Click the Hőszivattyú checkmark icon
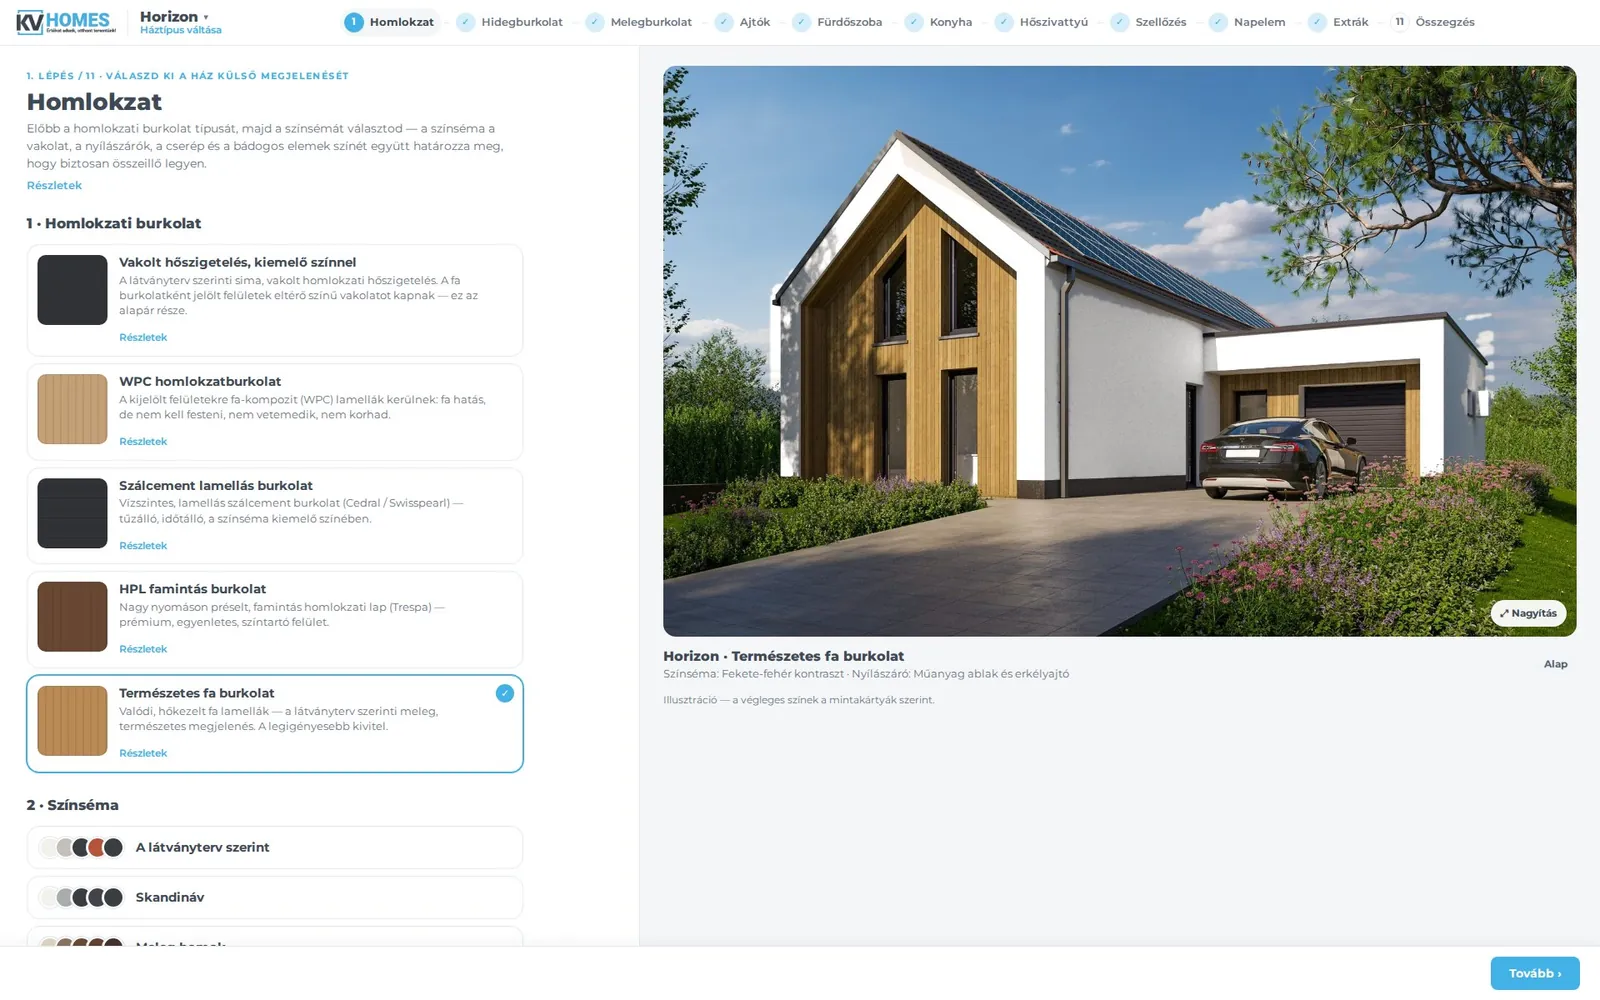Screen dimensions: 1600x1000 coord(1004,22)
